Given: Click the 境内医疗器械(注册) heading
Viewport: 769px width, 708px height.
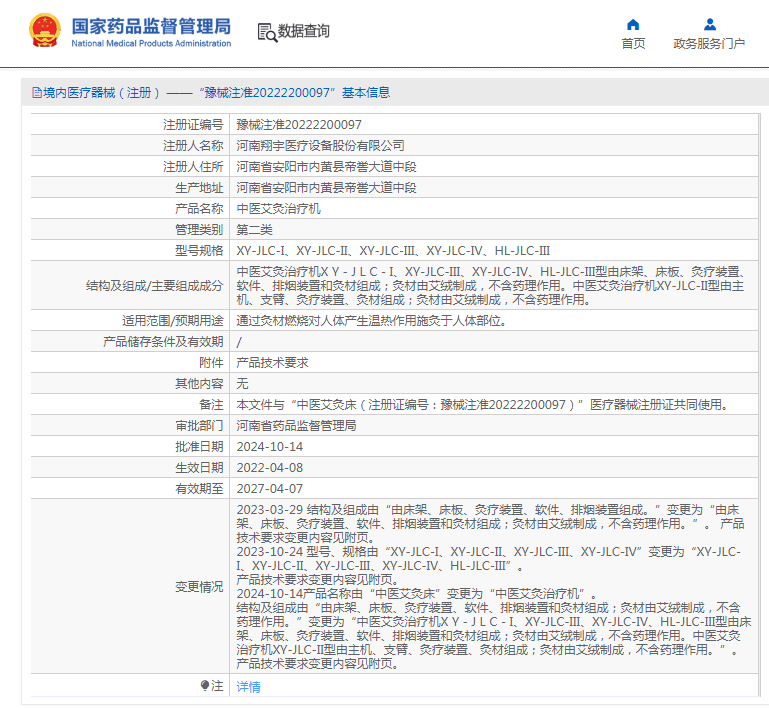Looking at the screenshot, I should coord(102,93).
